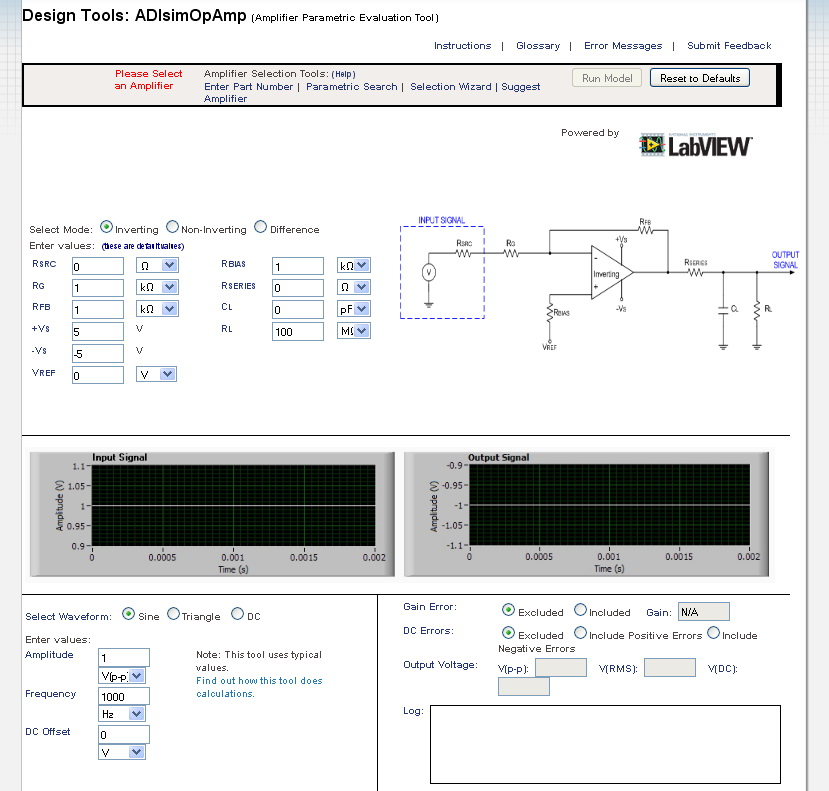
Task: Click the Reset to Defaults button
Action: click(700, 78)
